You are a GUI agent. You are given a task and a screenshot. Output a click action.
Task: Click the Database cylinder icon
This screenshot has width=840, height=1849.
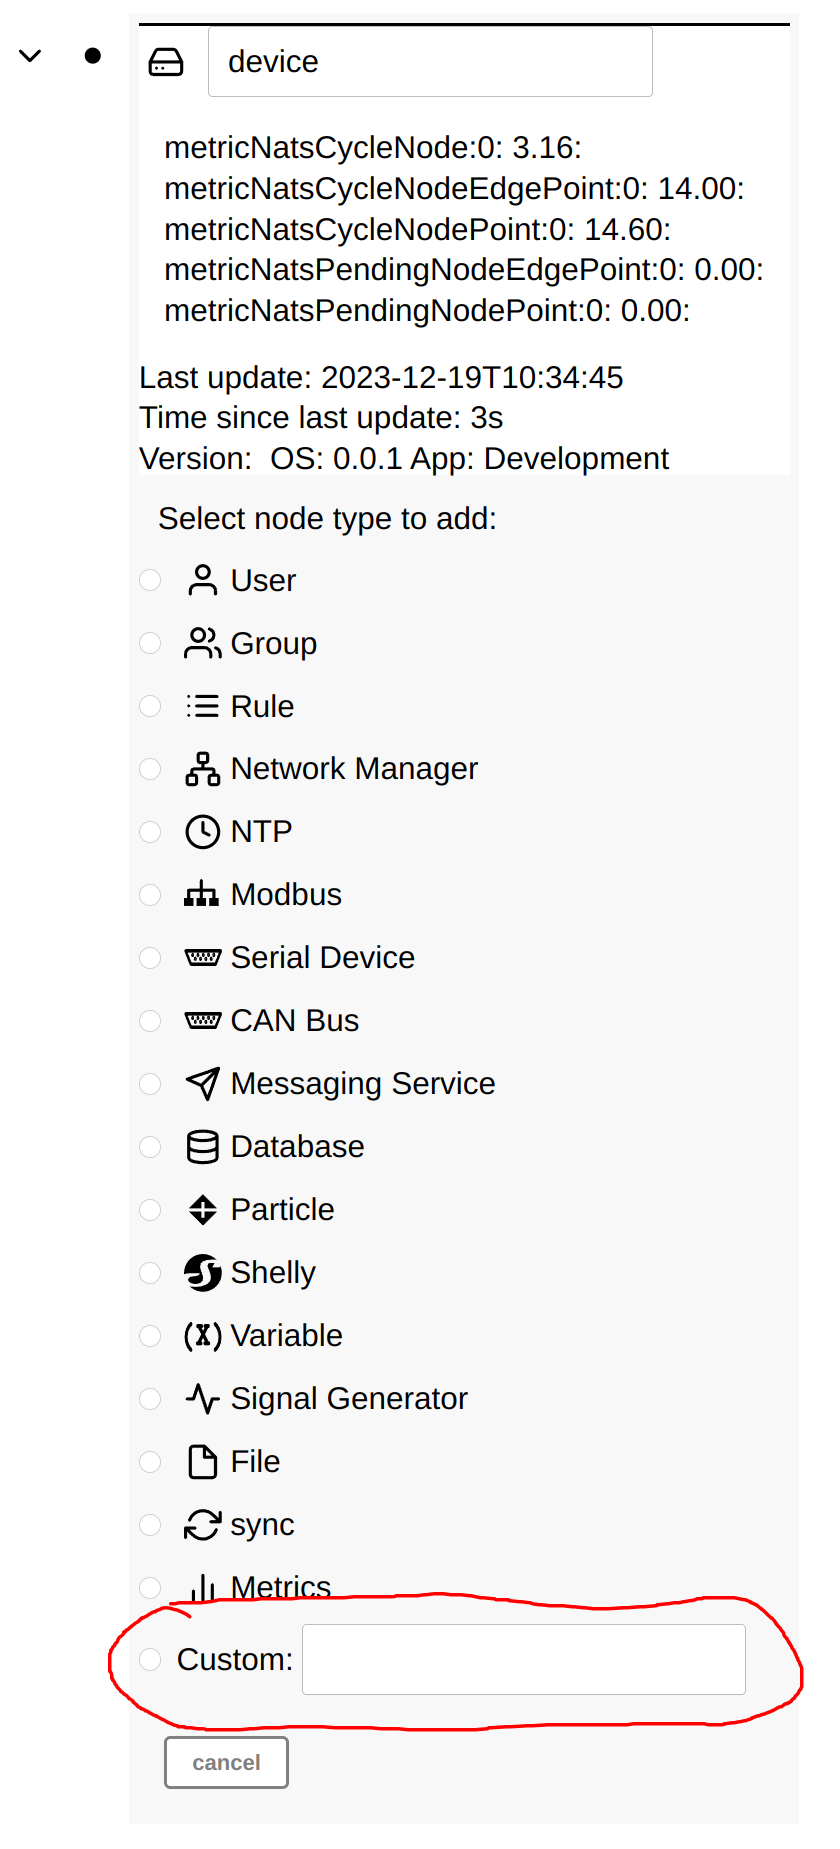[x=202, y=1147]
